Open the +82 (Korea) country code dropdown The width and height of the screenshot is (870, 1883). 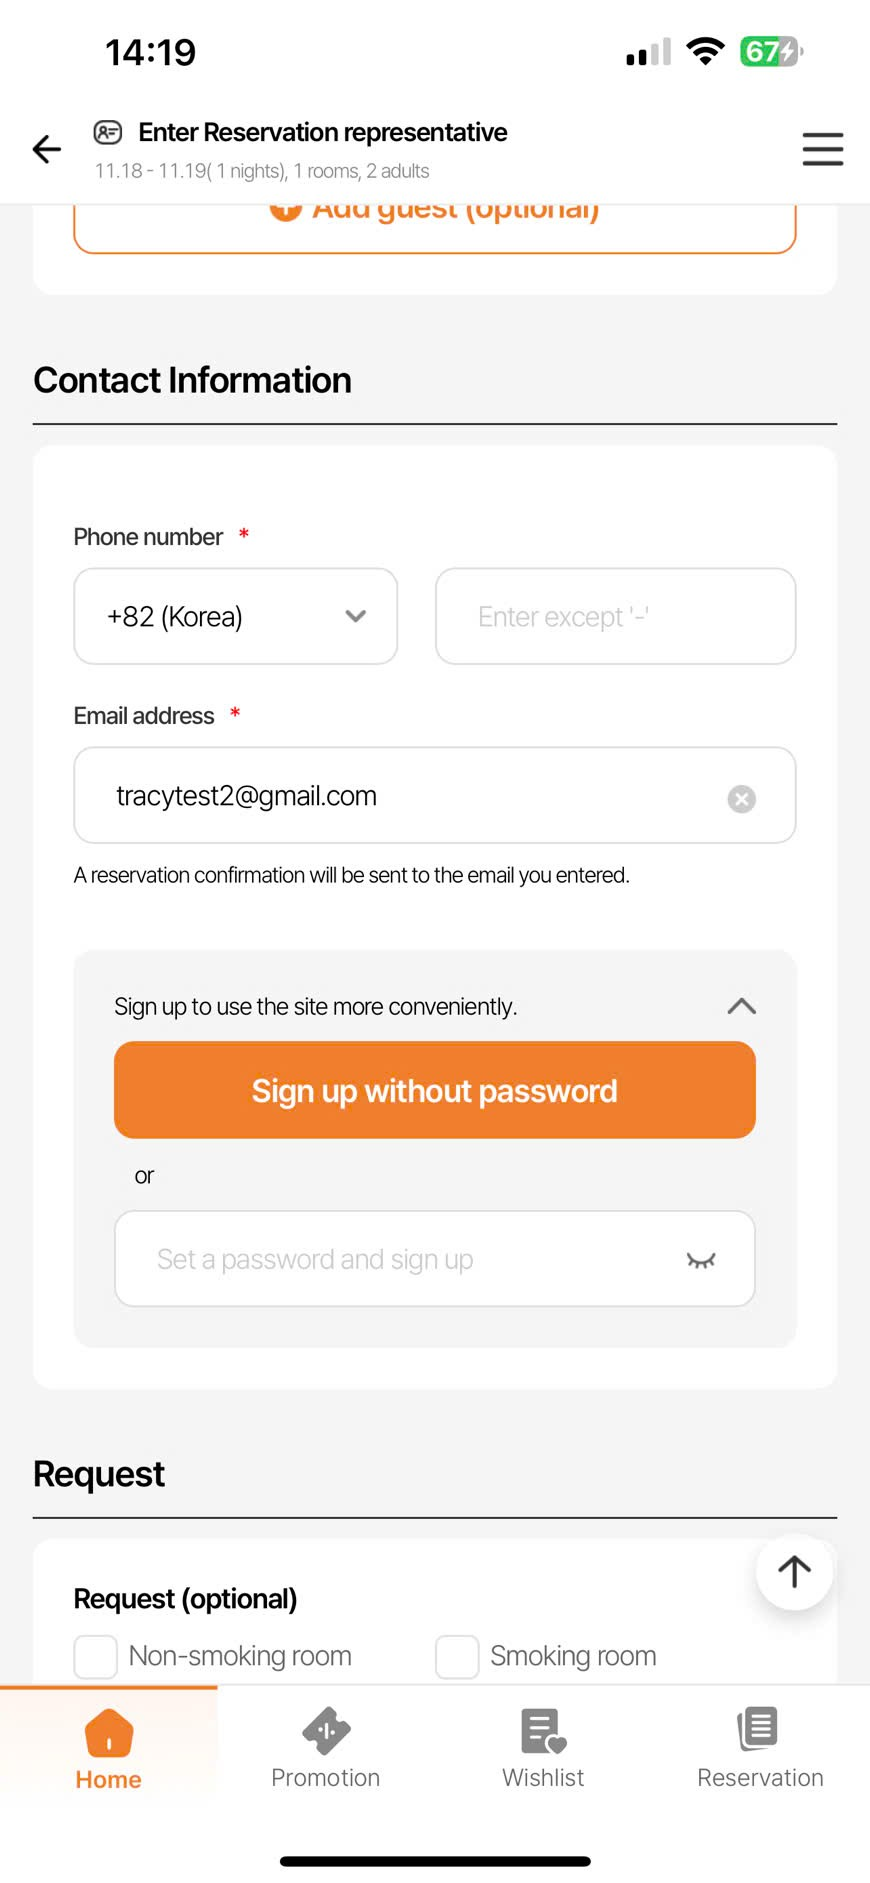pyautogui.click(x=236, y=617)
